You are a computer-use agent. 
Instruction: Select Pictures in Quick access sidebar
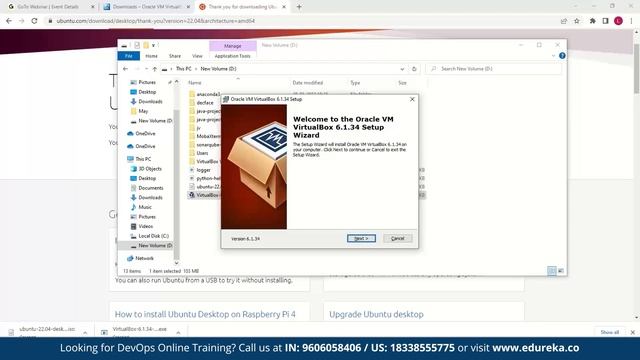pyautogui.click(x=147, y=82)
